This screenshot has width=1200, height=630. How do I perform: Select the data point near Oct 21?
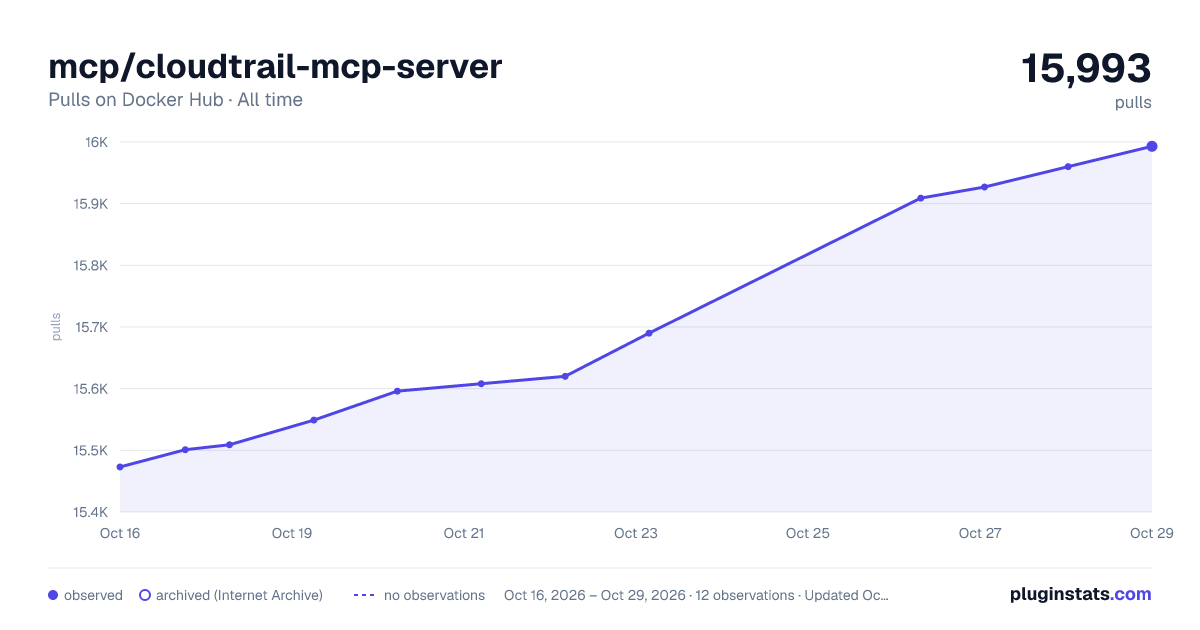(481, 384)
